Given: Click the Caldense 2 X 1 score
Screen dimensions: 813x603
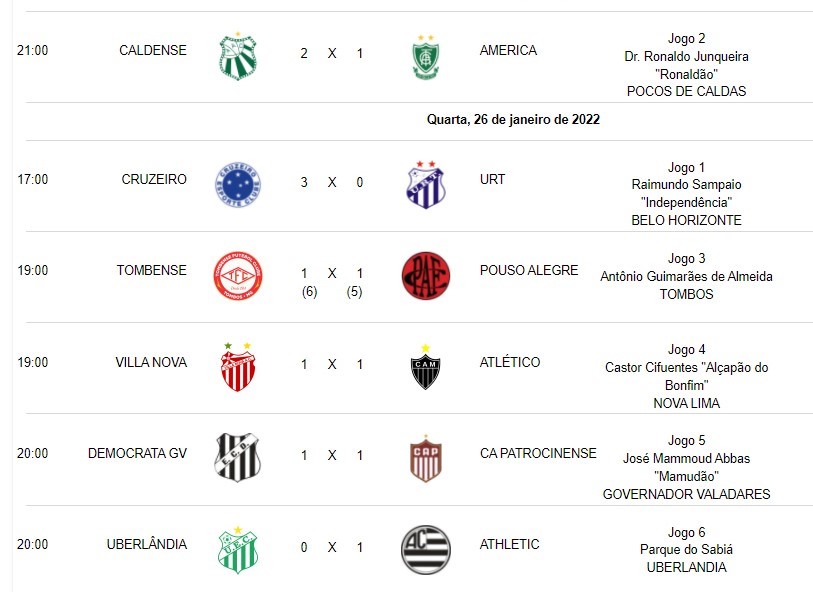Looking at the screenshot, I should pos(332,53).
